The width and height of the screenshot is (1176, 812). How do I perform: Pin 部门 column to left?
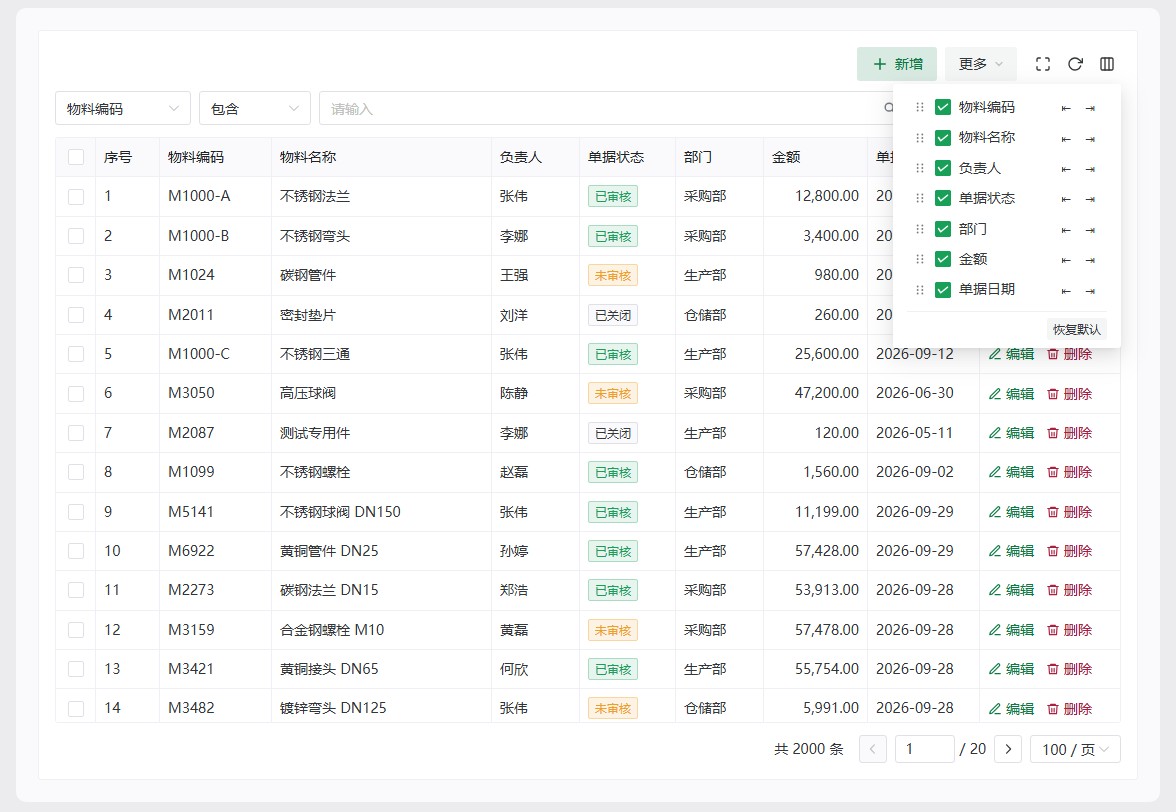coord(1066,230)
